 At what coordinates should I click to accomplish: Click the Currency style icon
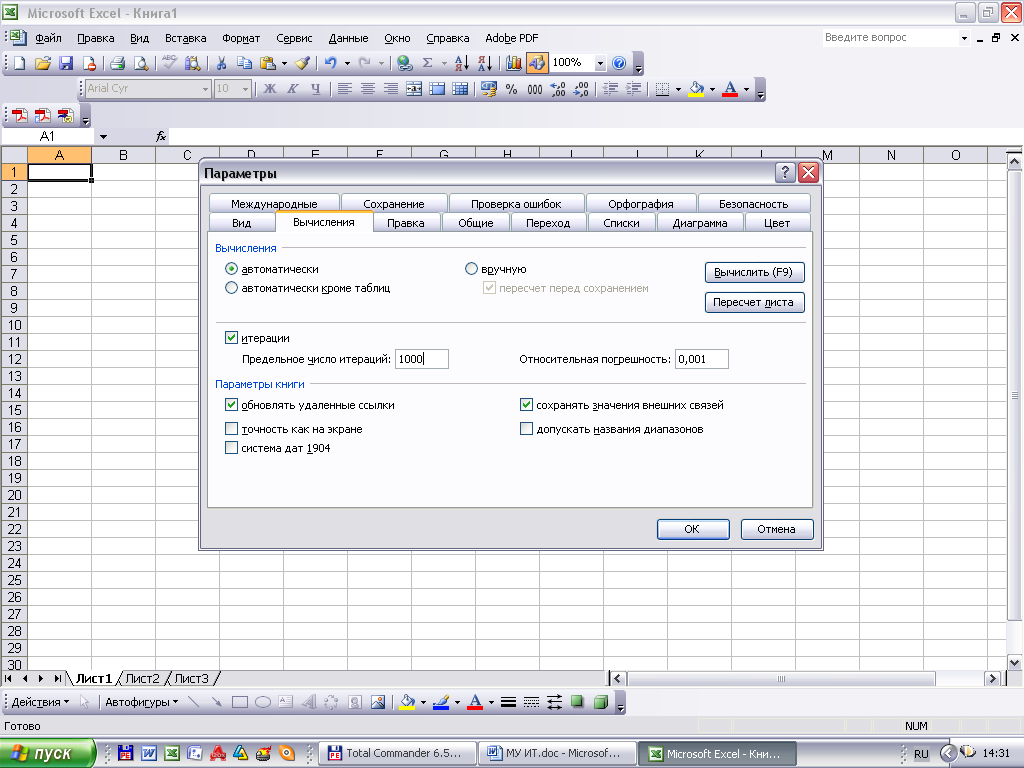[488, 89]
